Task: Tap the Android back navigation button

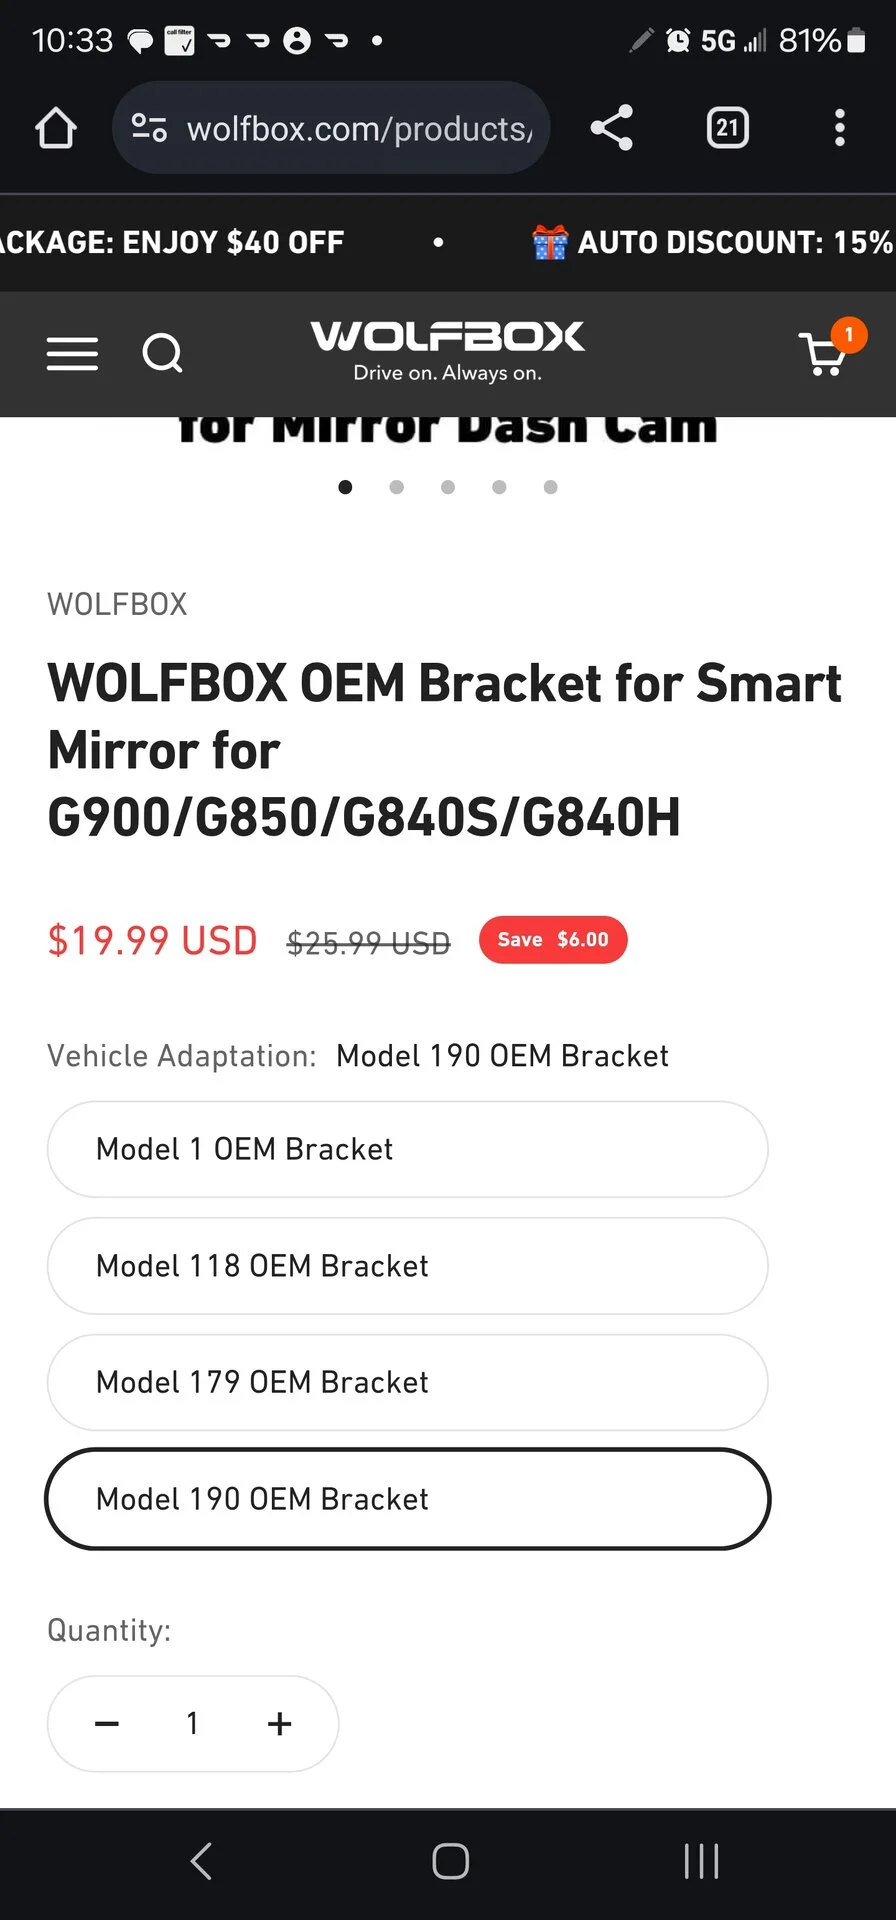Action: [x=201, y=1861]
